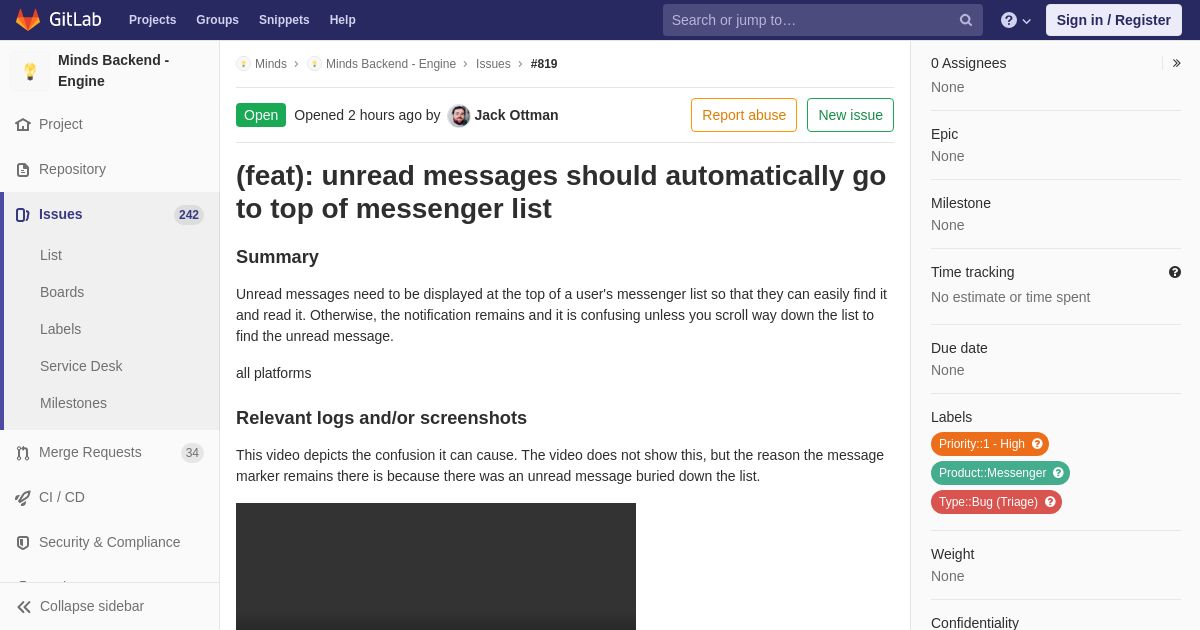Click the Merge Requests icon
Viewport: 1200px width, 630px height.
pos(23,453)
